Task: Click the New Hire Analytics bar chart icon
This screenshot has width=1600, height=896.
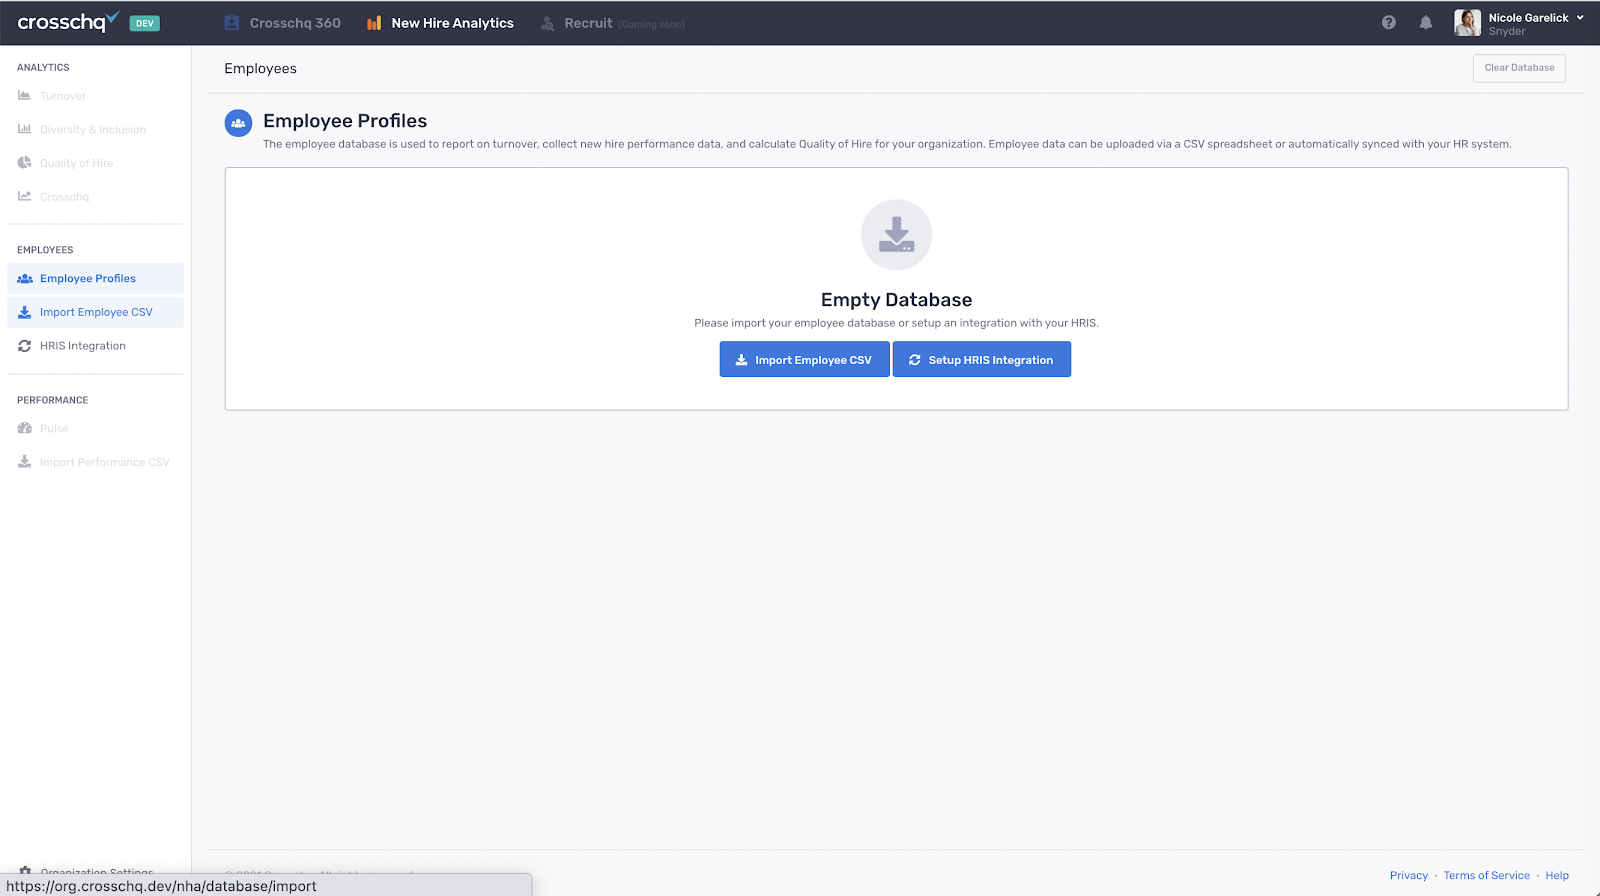Action: click(374, 23)
